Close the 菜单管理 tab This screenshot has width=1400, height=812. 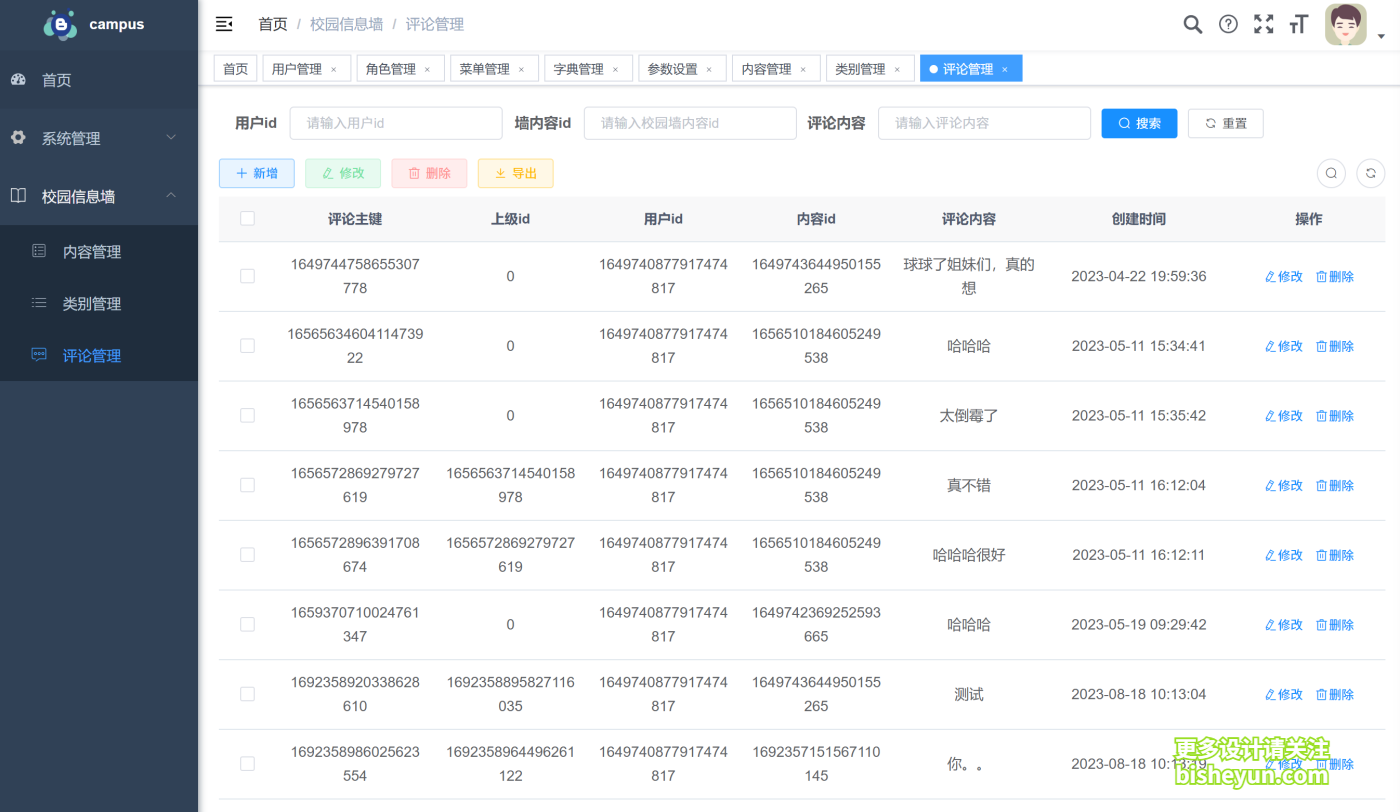[521, 70]
